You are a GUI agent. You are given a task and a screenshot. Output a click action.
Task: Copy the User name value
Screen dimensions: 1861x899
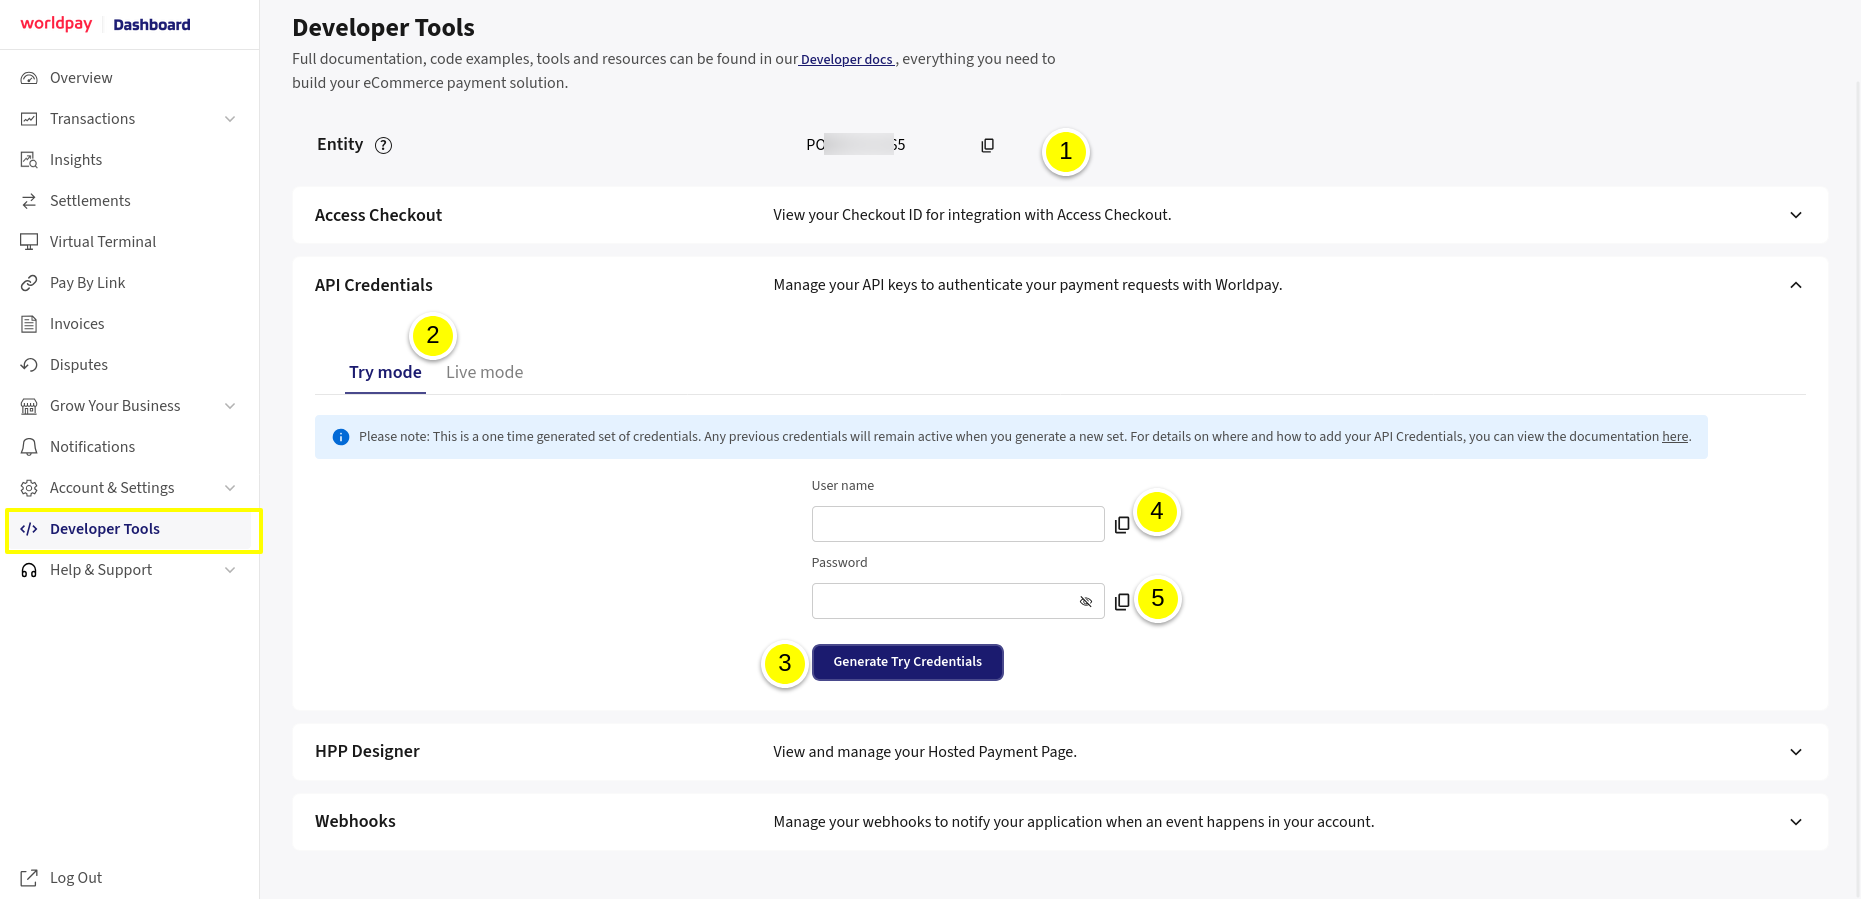pyautogui.click(x=1122, y=524)
